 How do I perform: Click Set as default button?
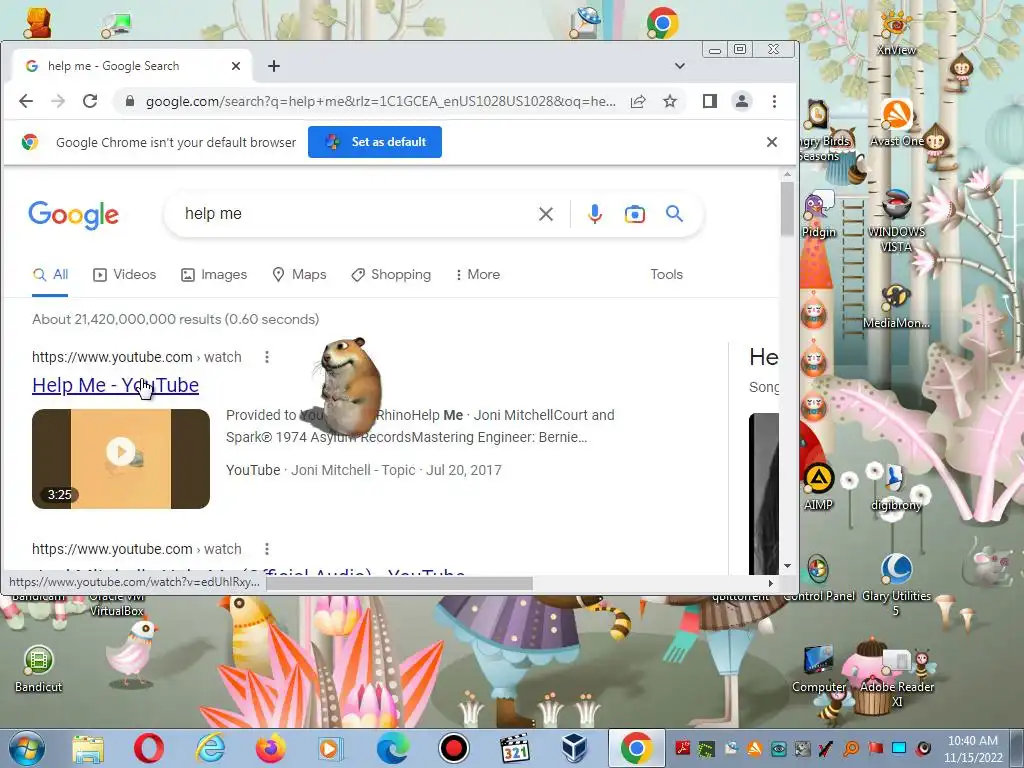375,142
